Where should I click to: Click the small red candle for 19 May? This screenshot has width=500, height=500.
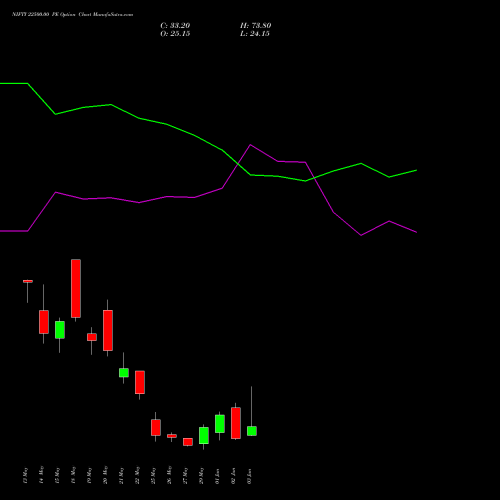click(92, 337)
